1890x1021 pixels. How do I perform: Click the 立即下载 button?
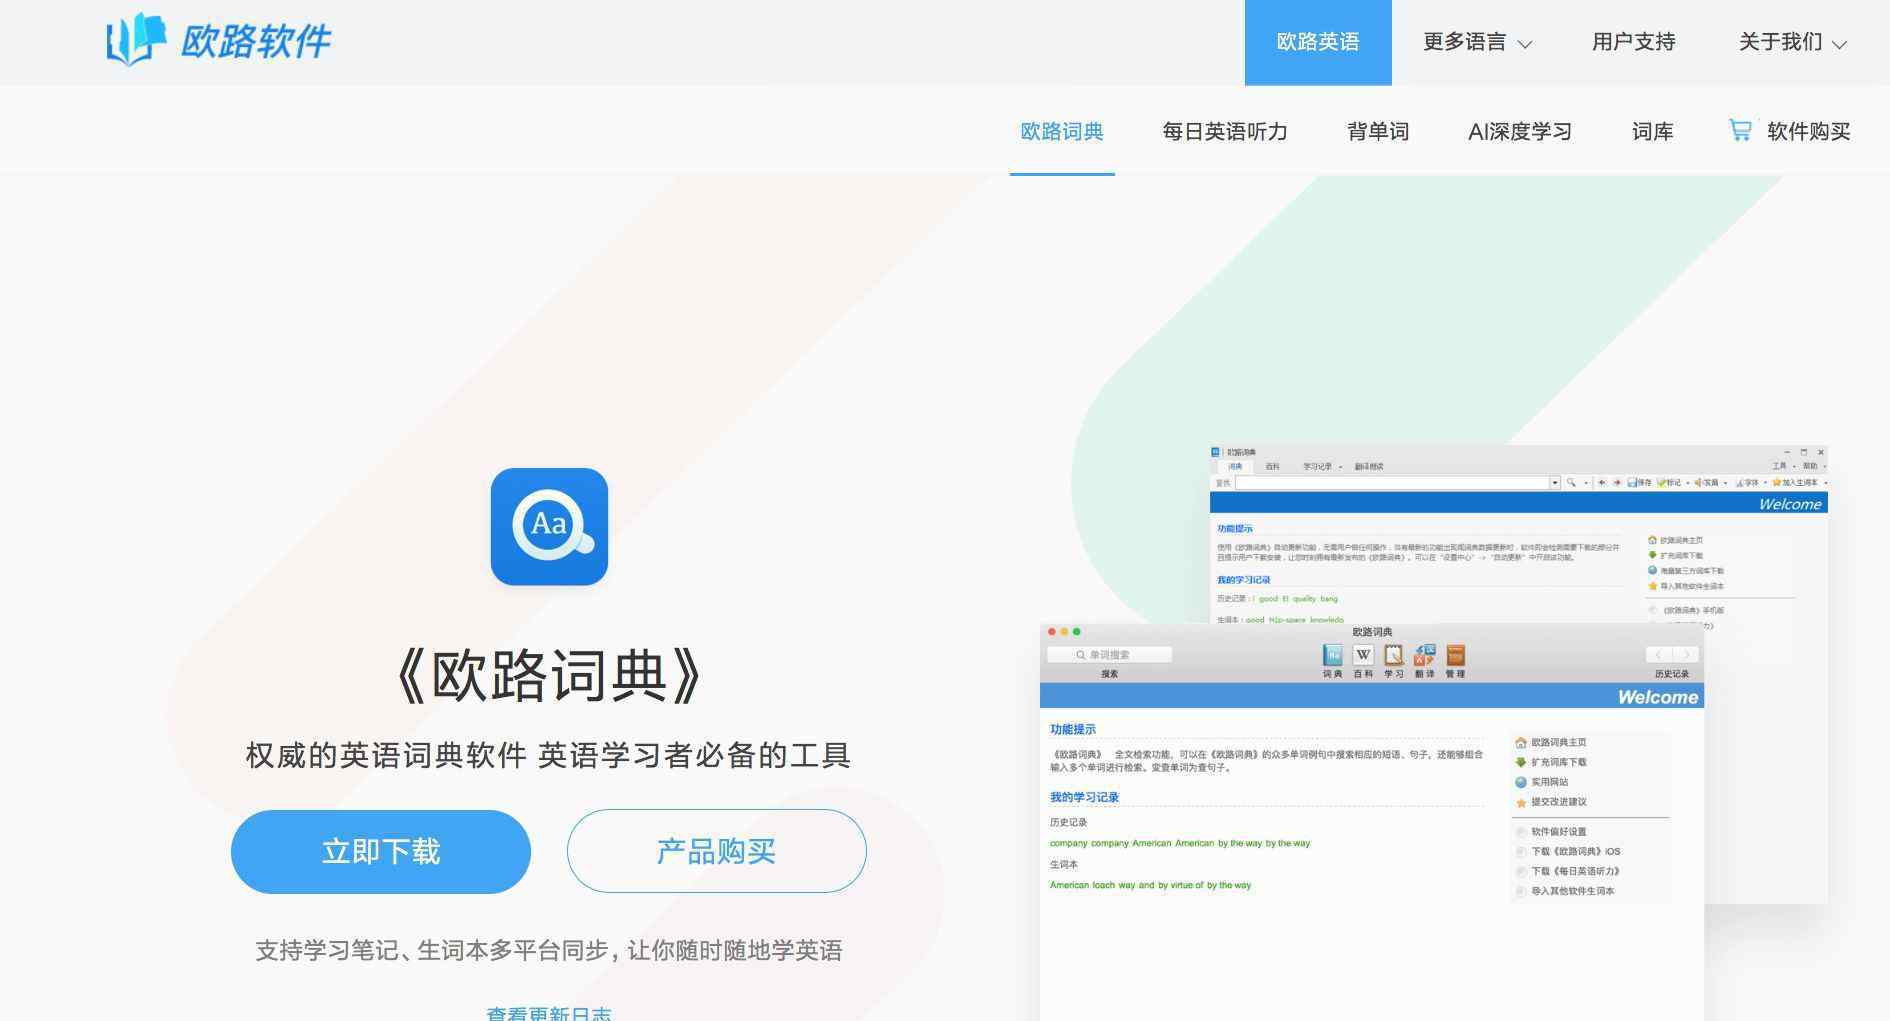[381, 852]
